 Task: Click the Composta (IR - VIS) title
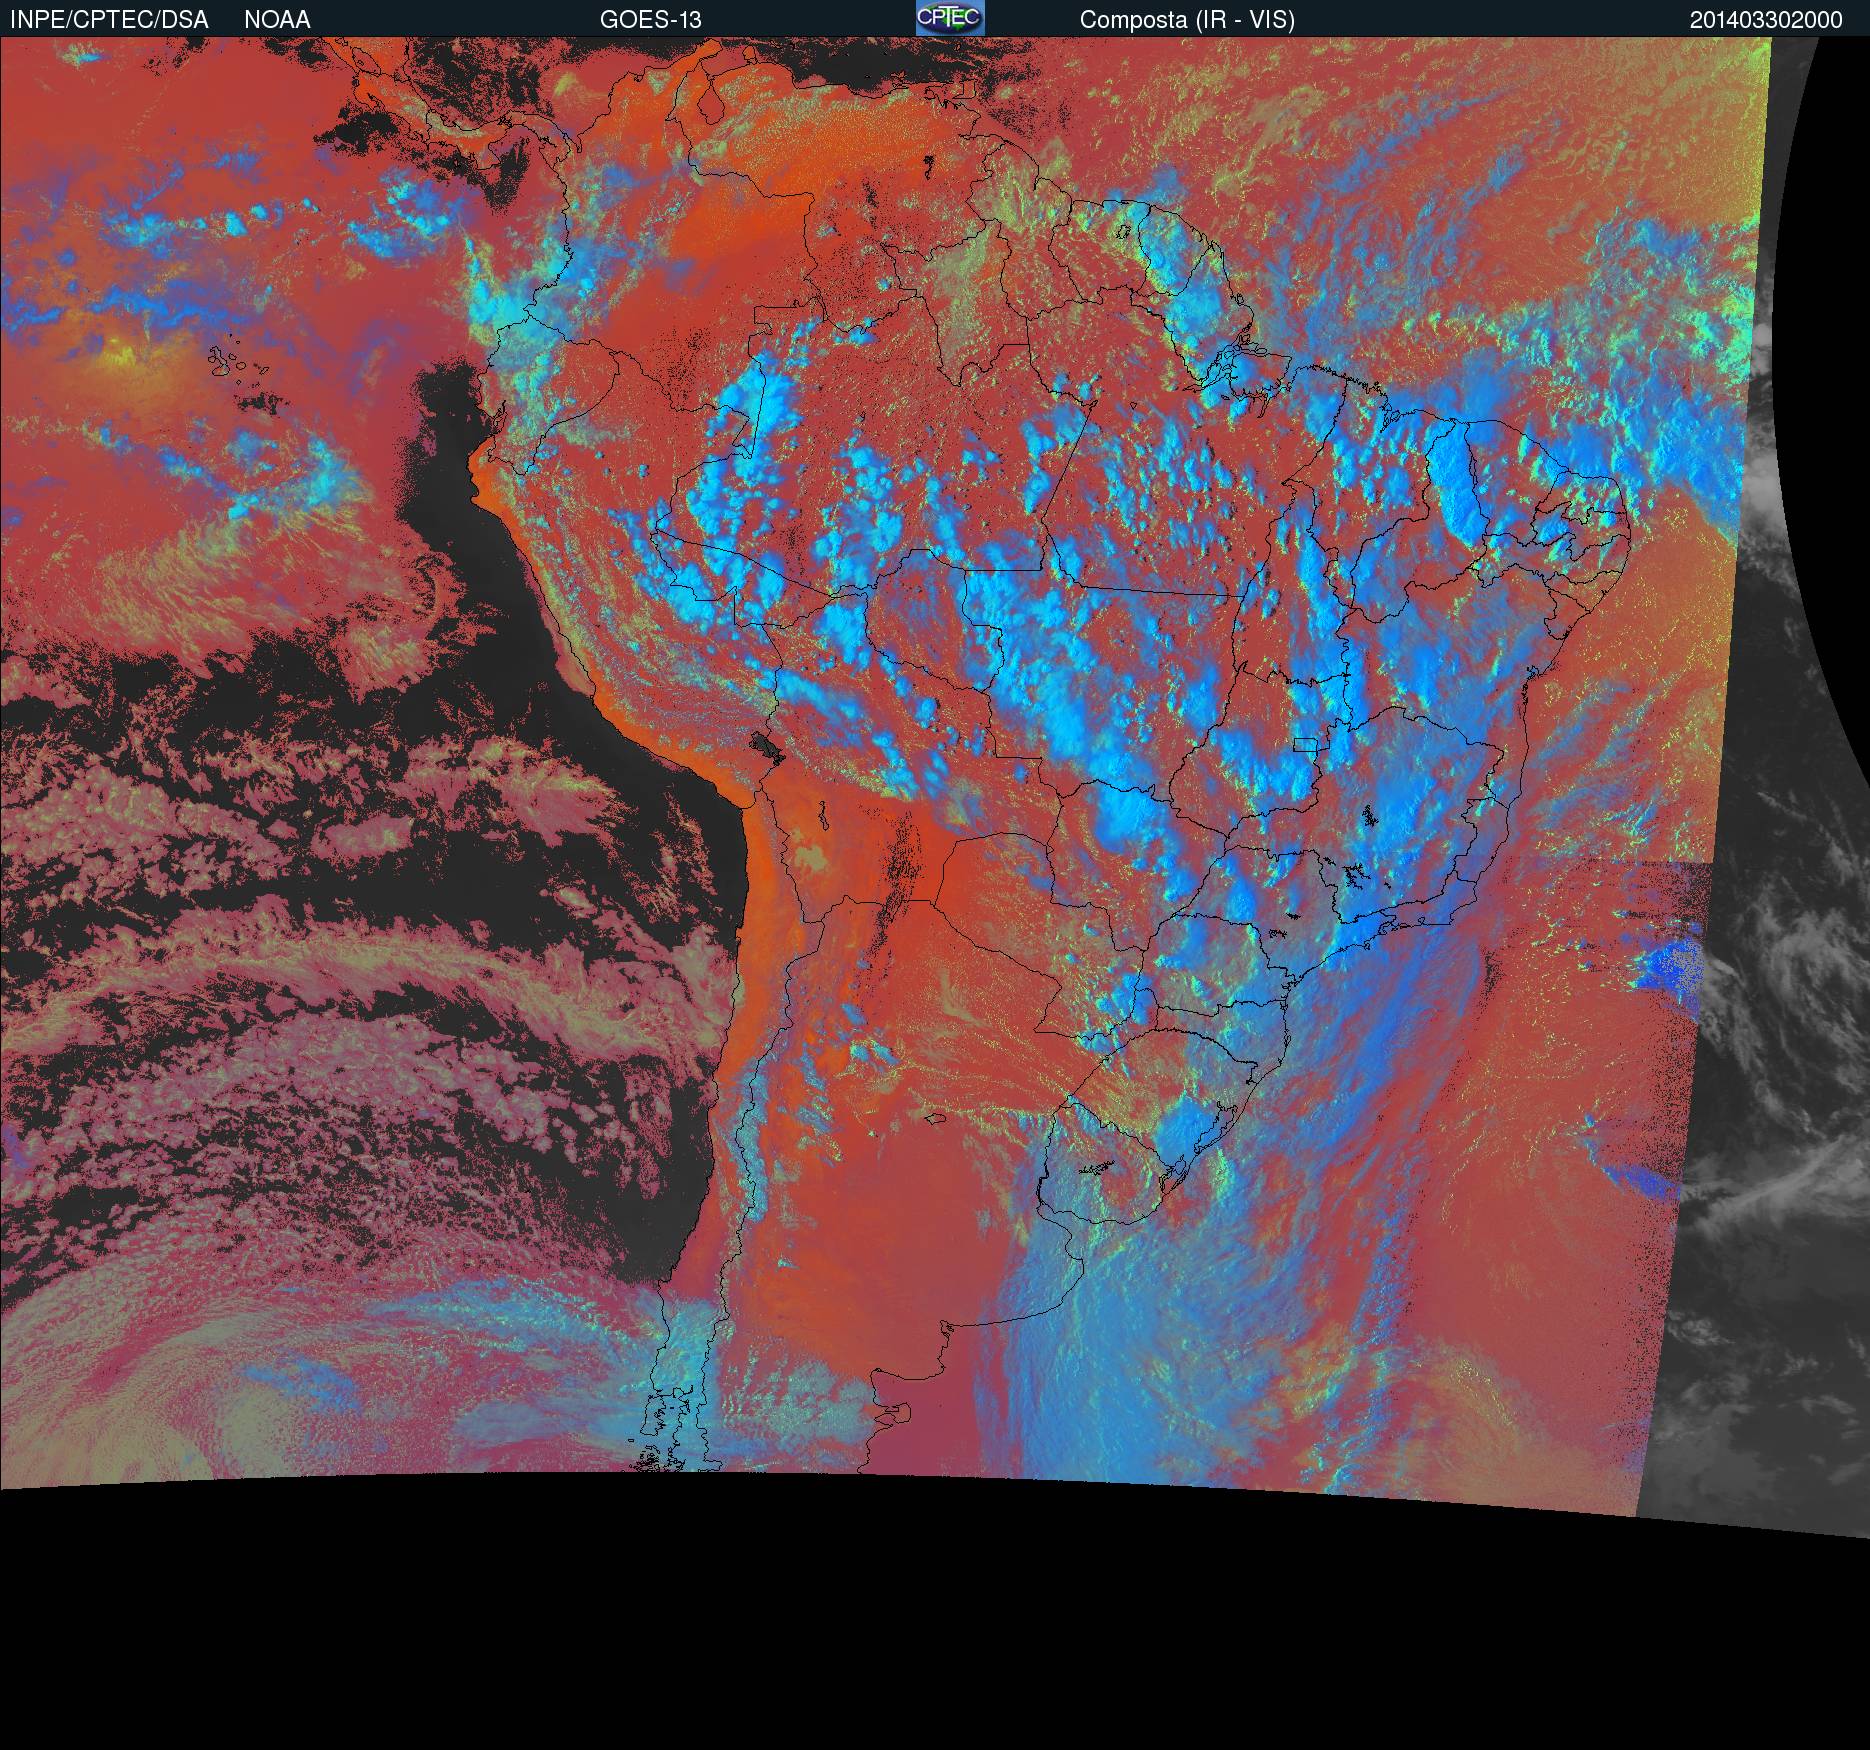pyautogui.click(x=1187, y=20)
